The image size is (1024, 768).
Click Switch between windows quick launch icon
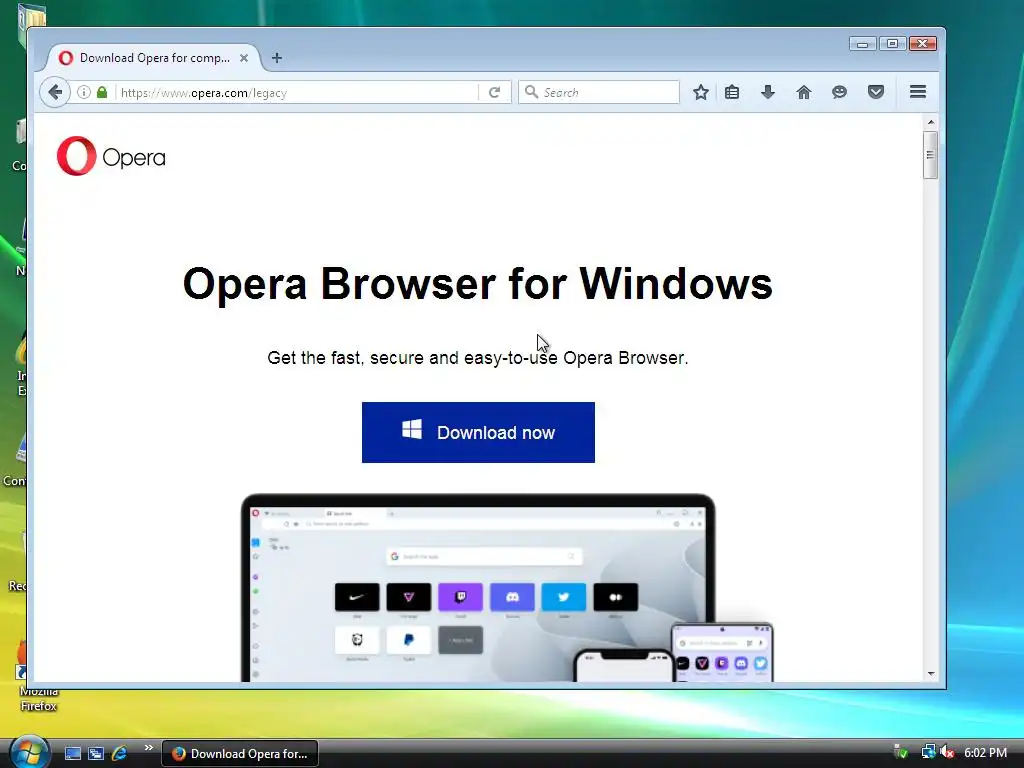click(x=96, y=754)
